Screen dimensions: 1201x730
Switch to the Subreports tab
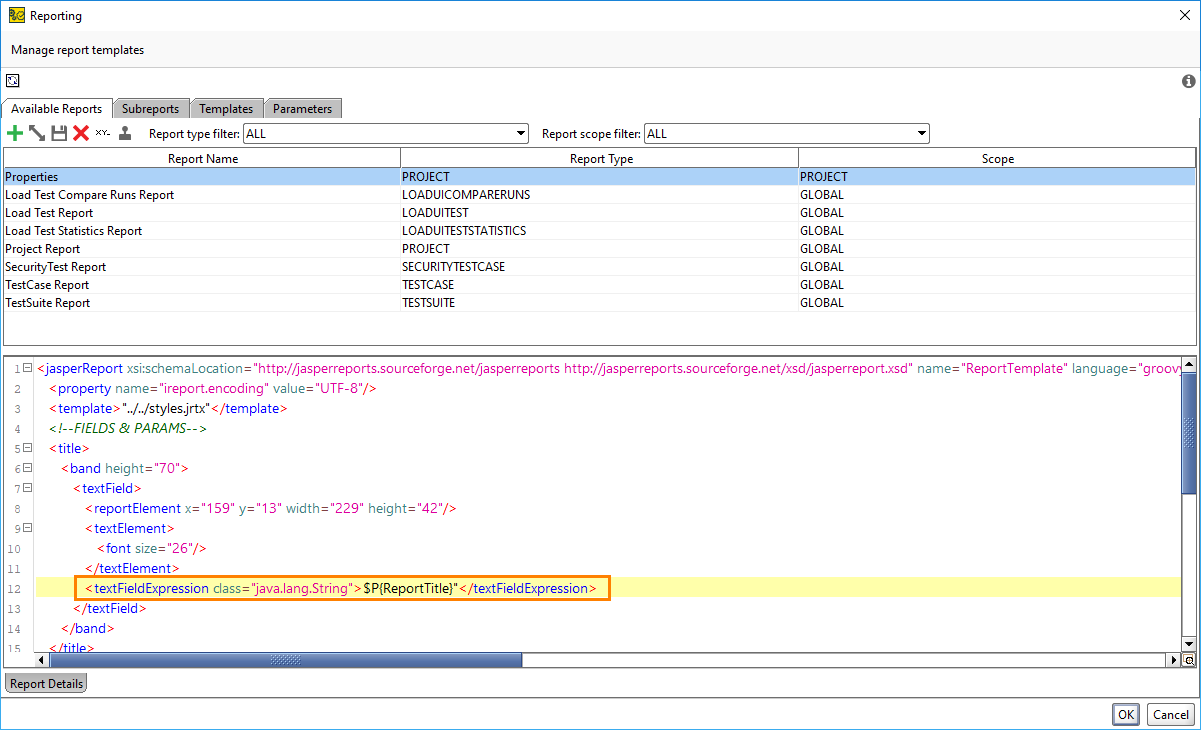150,108
